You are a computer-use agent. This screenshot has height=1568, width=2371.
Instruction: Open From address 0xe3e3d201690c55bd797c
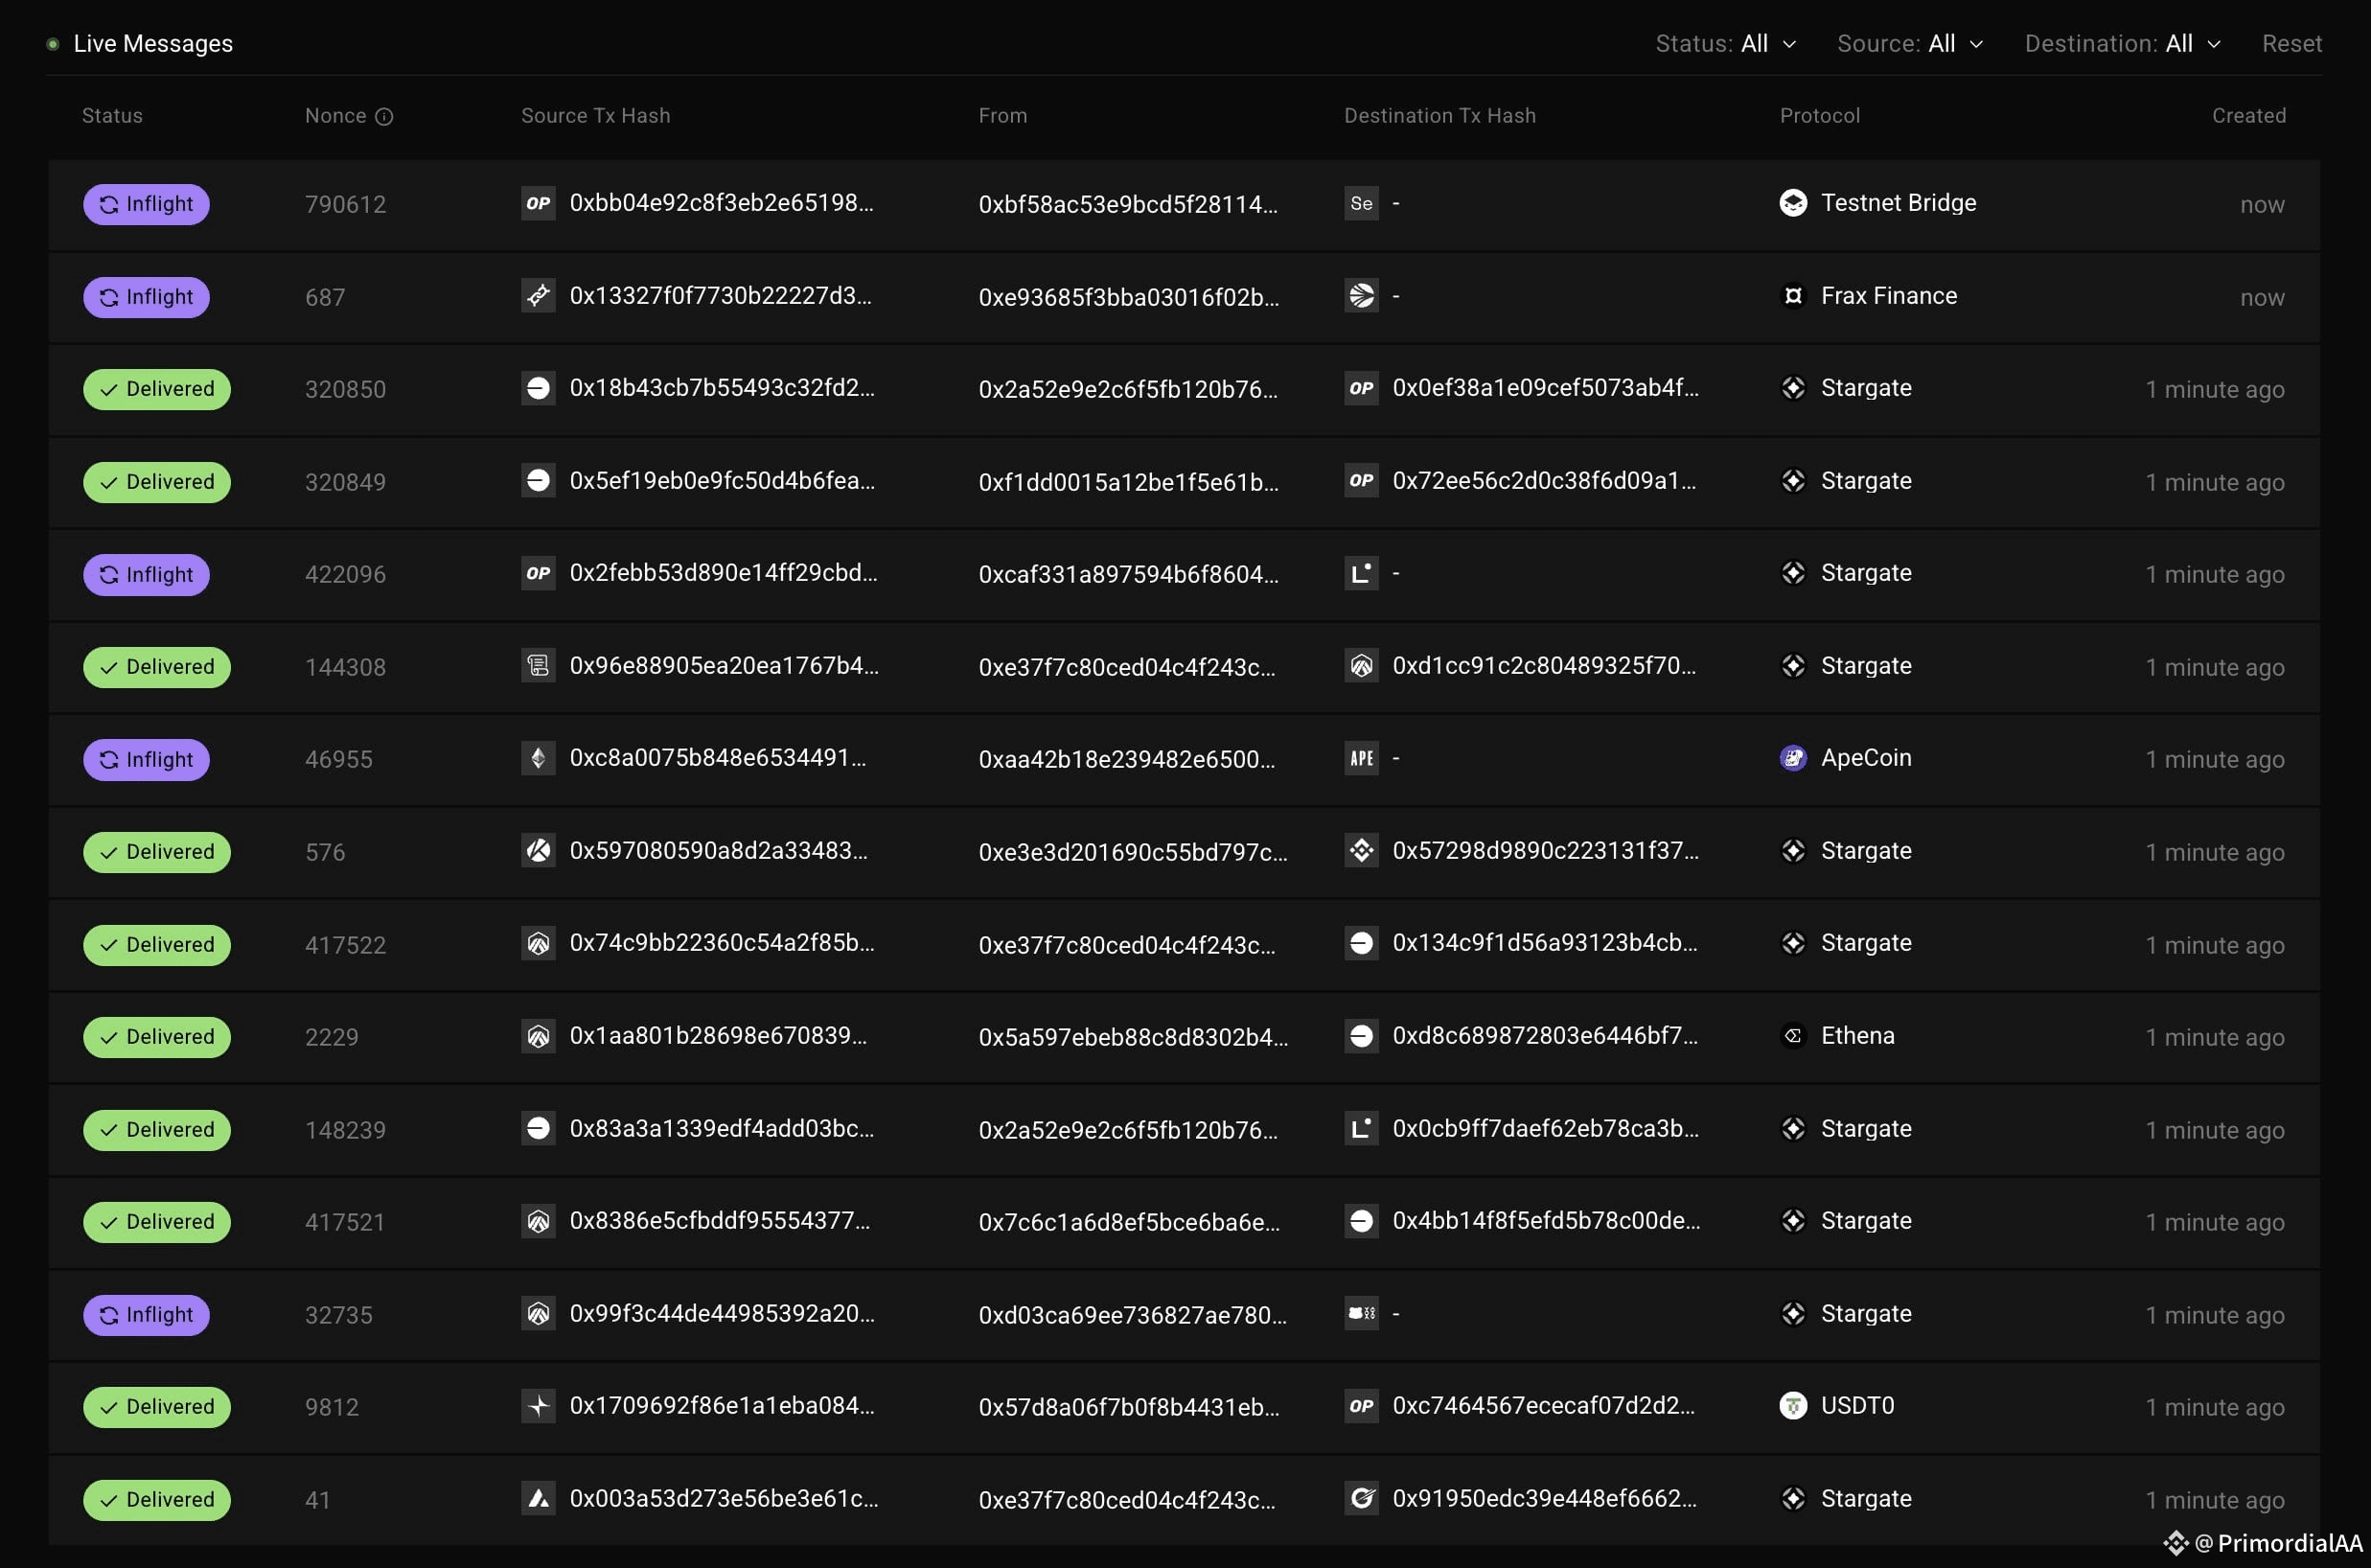tap(1132, 852)
